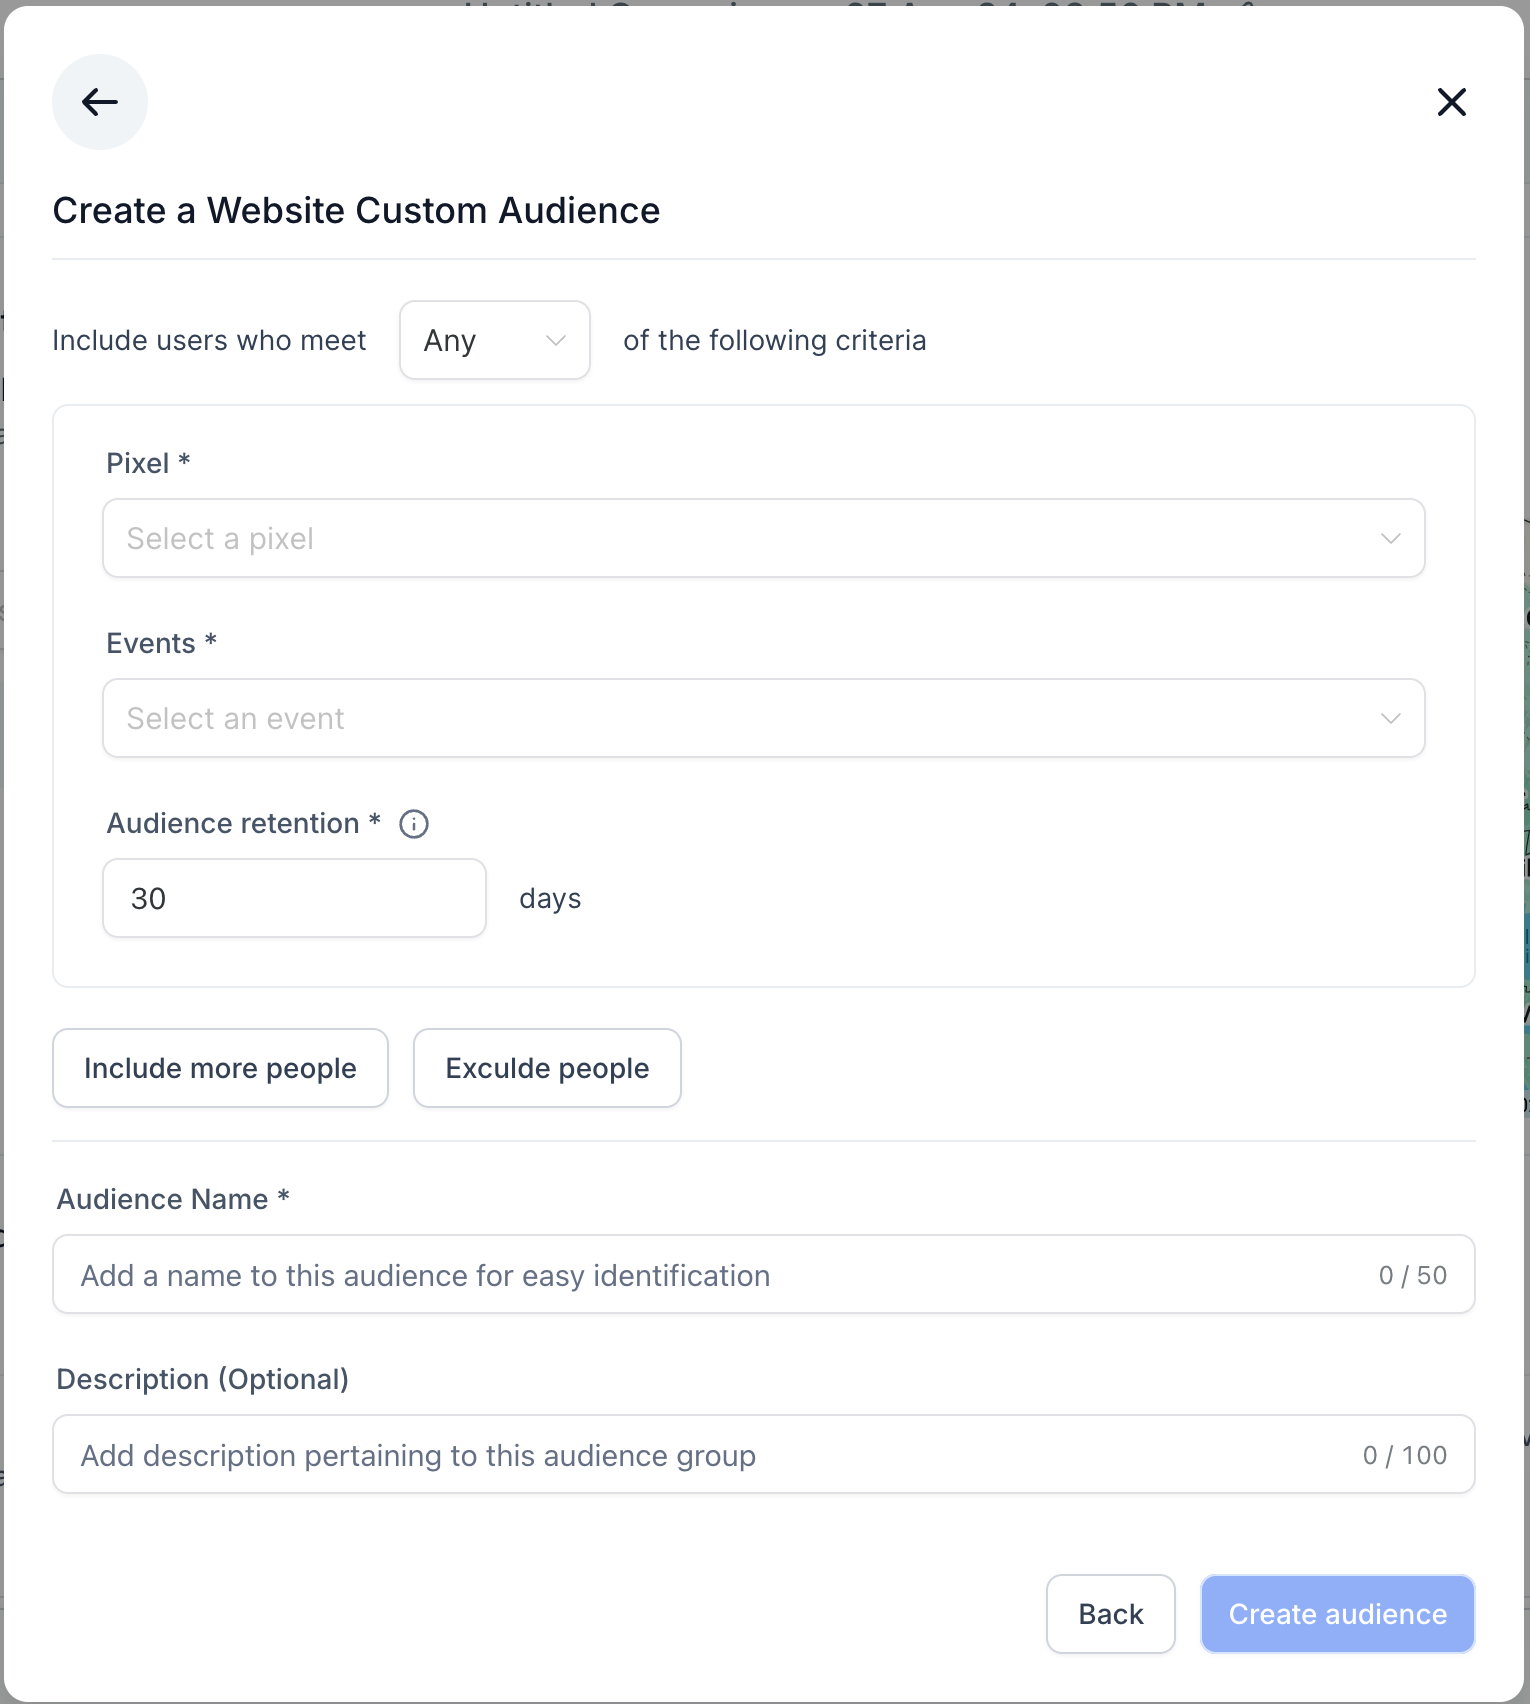Click the Events field label
Viewport: 1530px width, 1704px height.
click(x=151, y=644)
